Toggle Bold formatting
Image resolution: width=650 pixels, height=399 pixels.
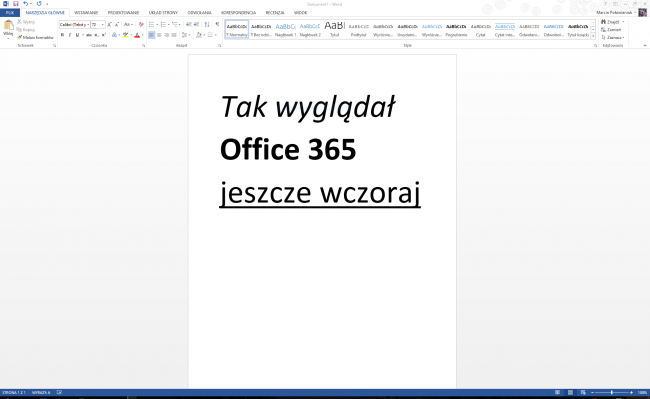[63, 35]
